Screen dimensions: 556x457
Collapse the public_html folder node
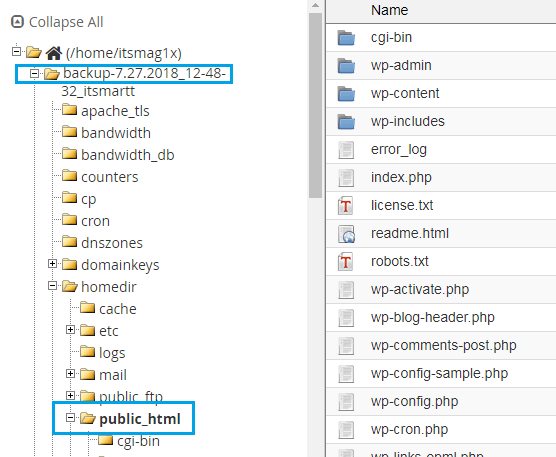[x=71, y=418]
